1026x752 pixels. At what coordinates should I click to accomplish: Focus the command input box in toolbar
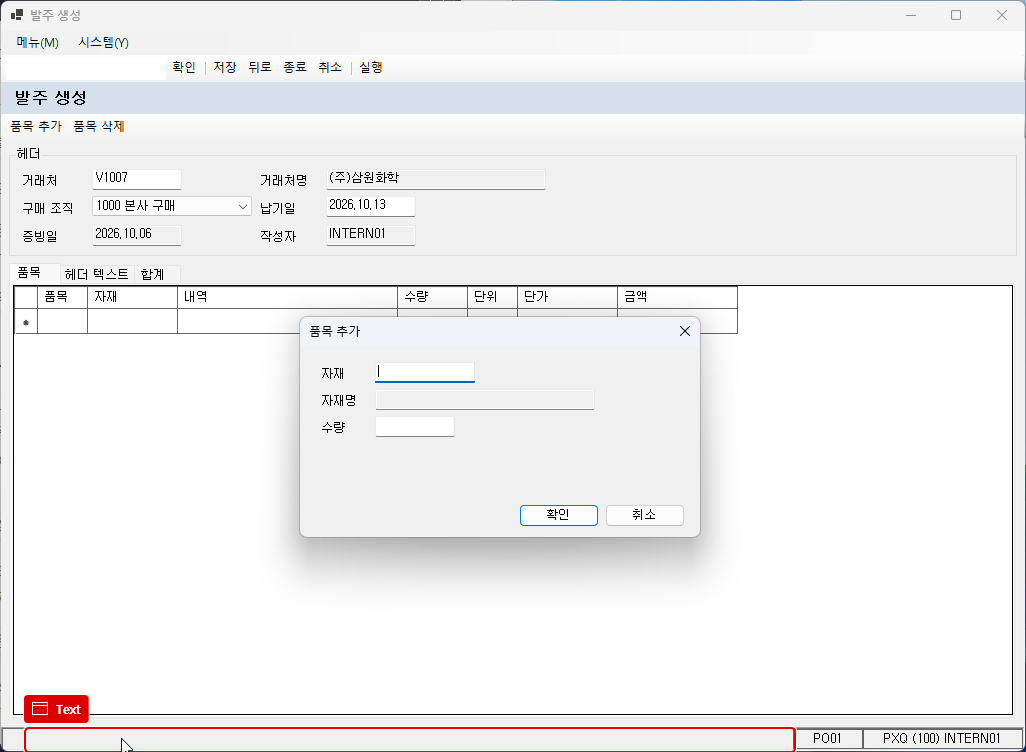[86, 68]
